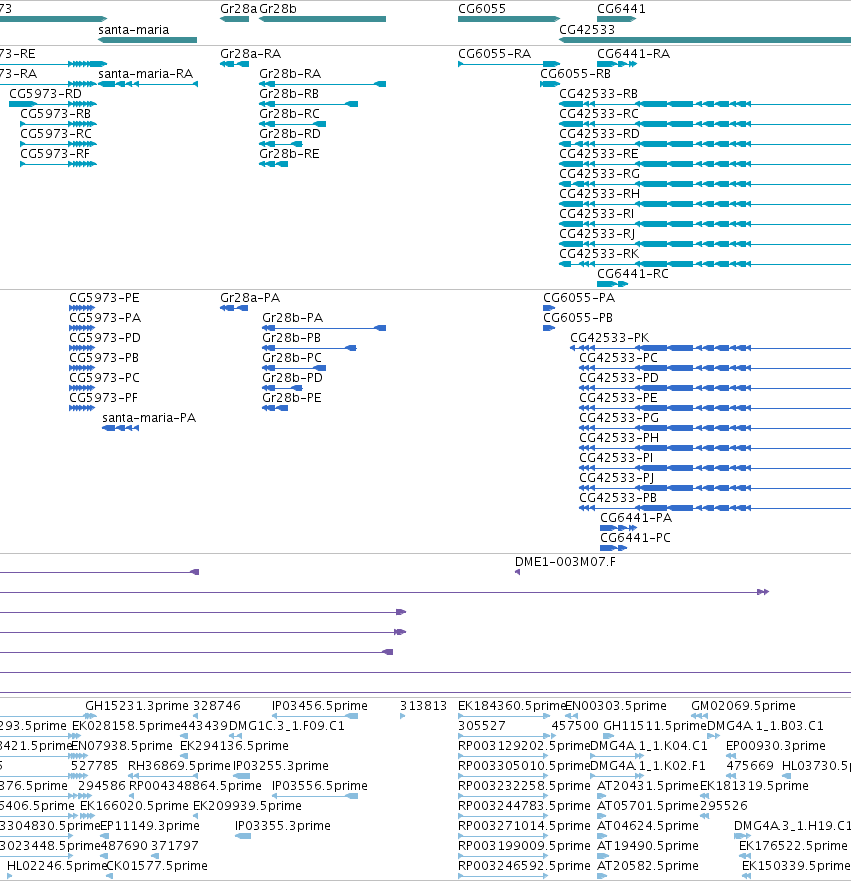Click protein CG6055-PA label
The height and width of the screenshot is (881, 851).
coord(579,298)
